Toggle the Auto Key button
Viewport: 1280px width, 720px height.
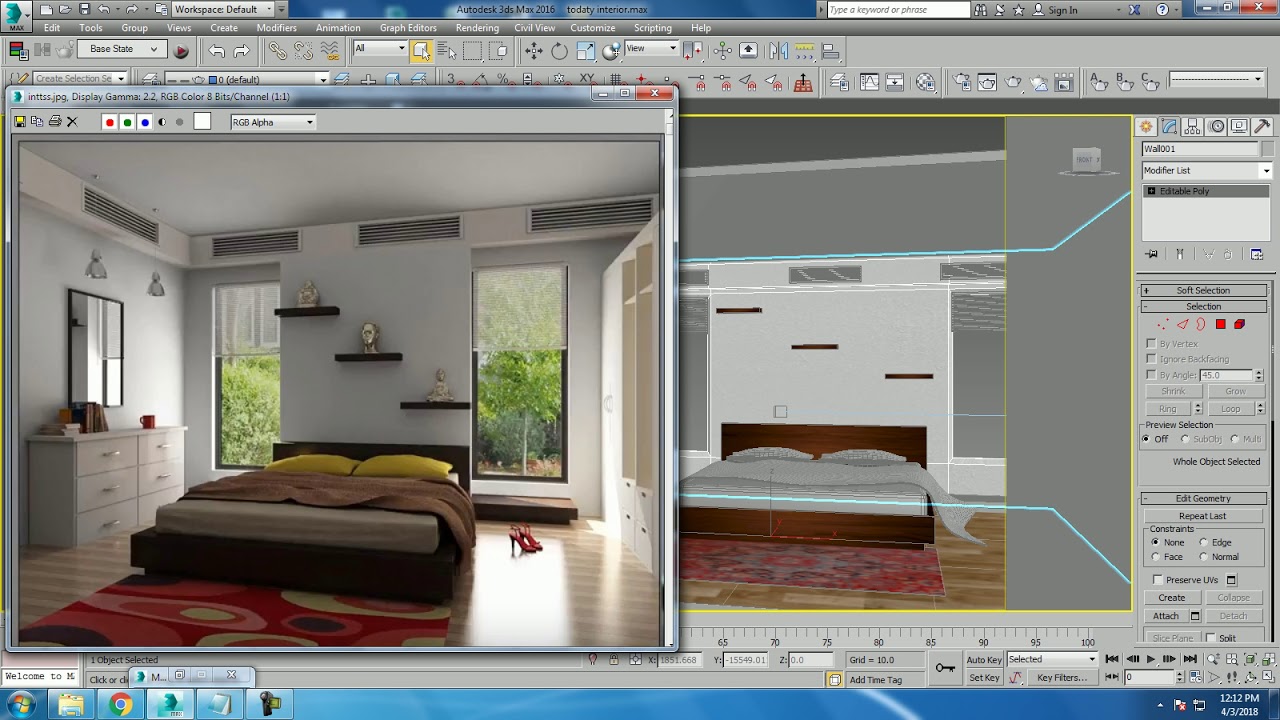(984, 659)
